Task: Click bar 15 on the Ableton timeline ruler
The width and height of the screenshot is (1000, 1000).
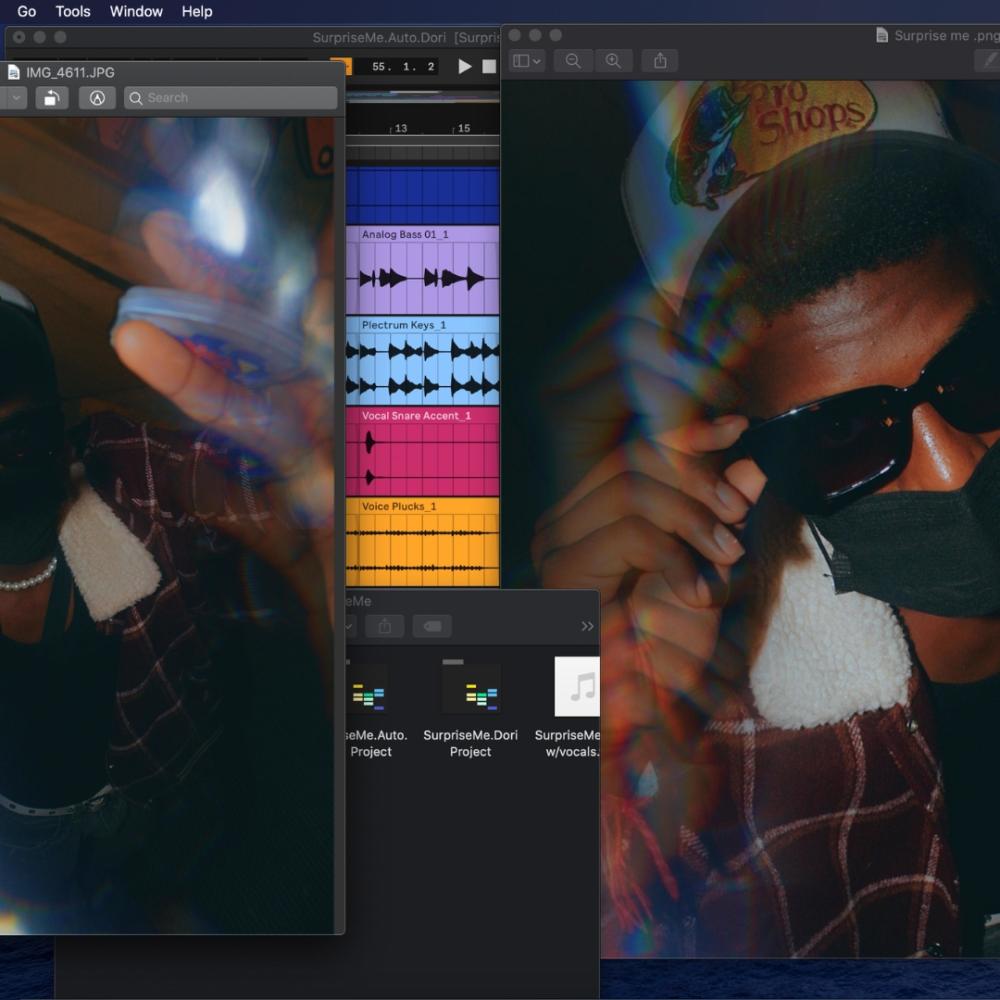Action: coord(464,128)
